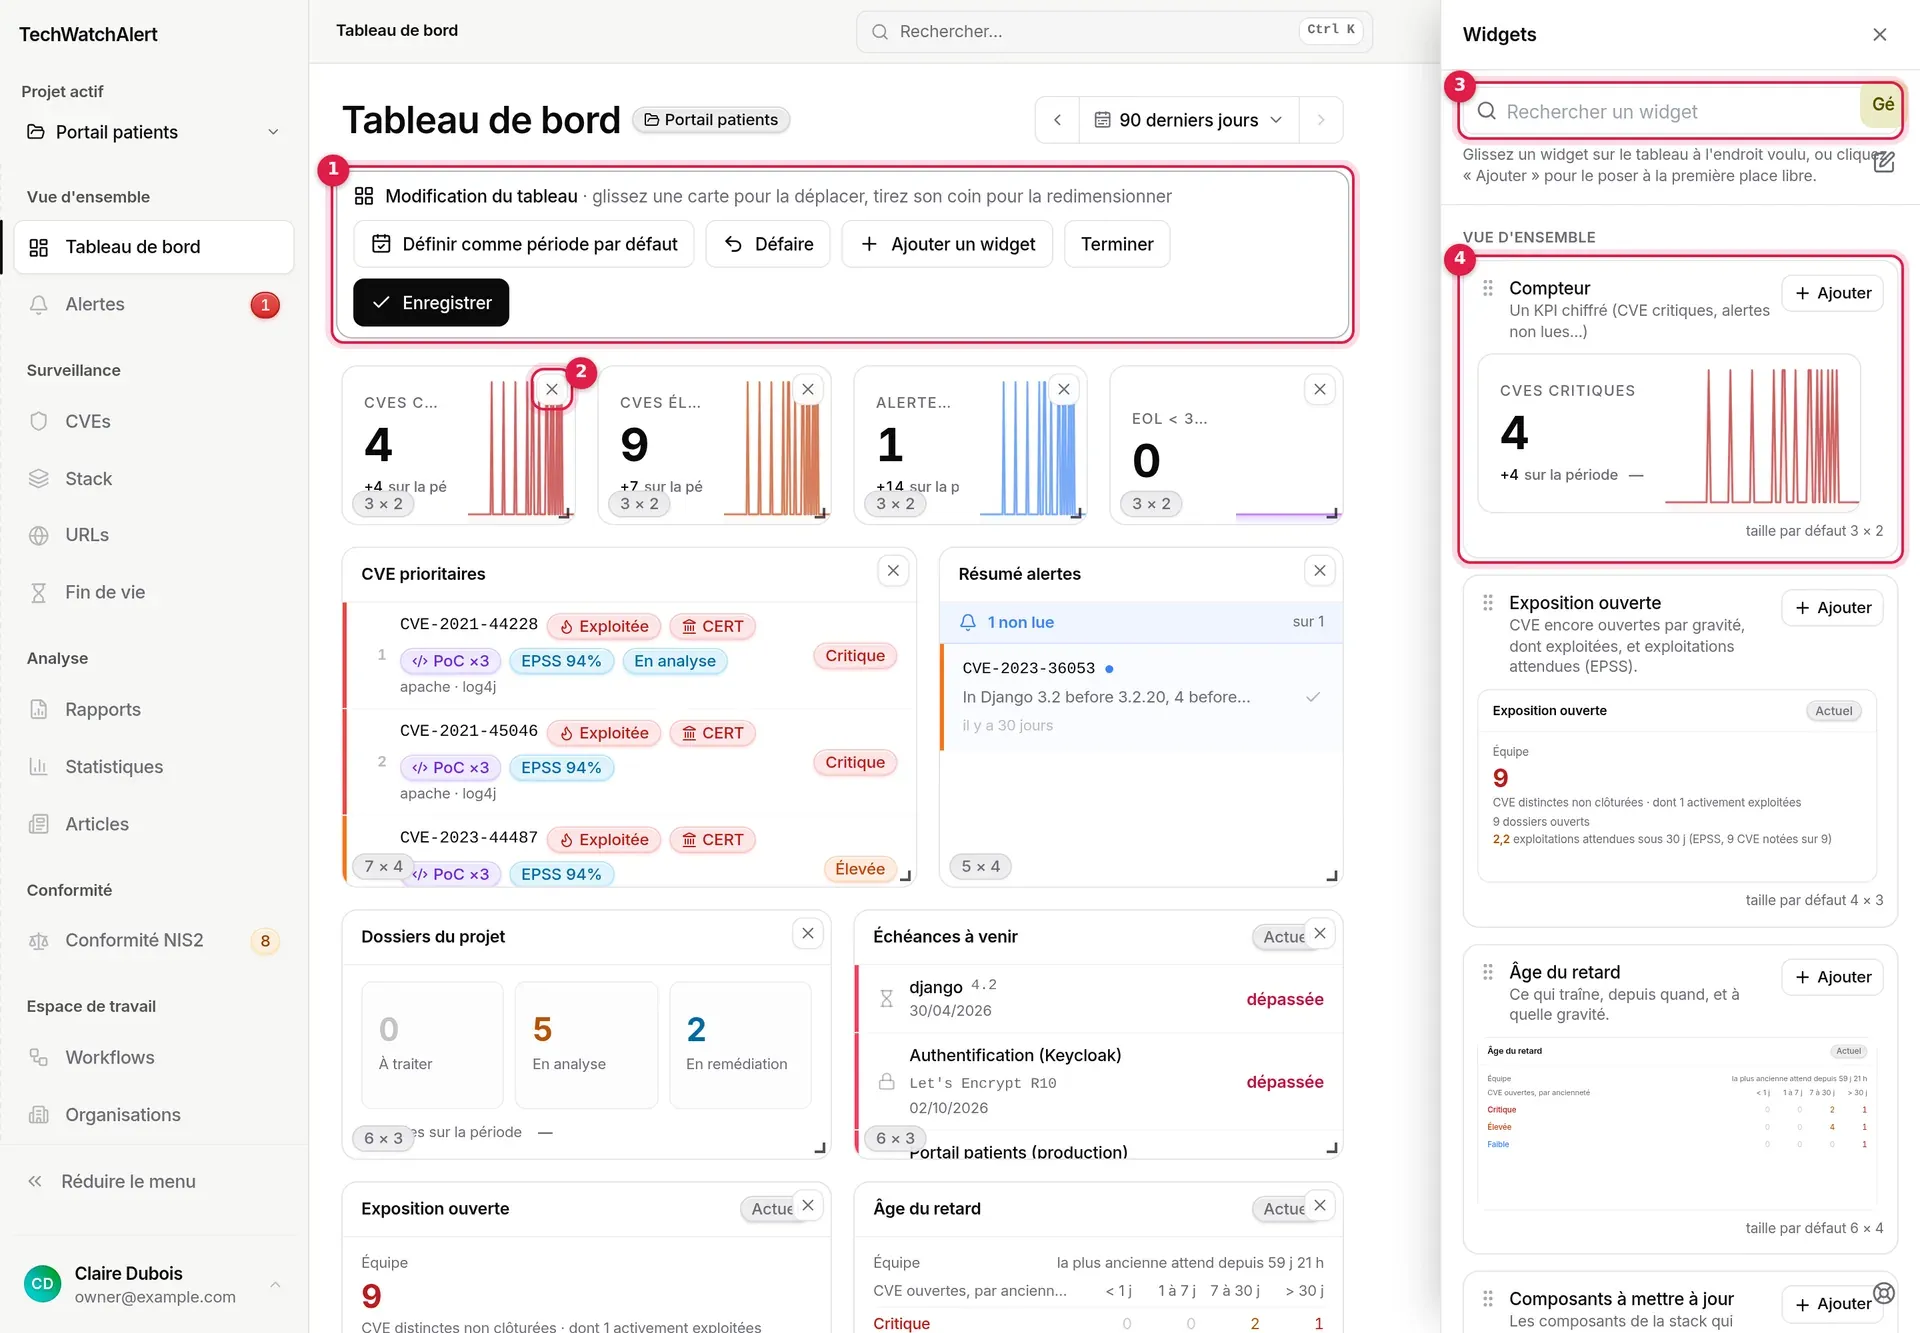Viewport: 1920px width, 1333px height.
Task: Remove the EOL < 3... counter card
Action: coord(1320,389)
